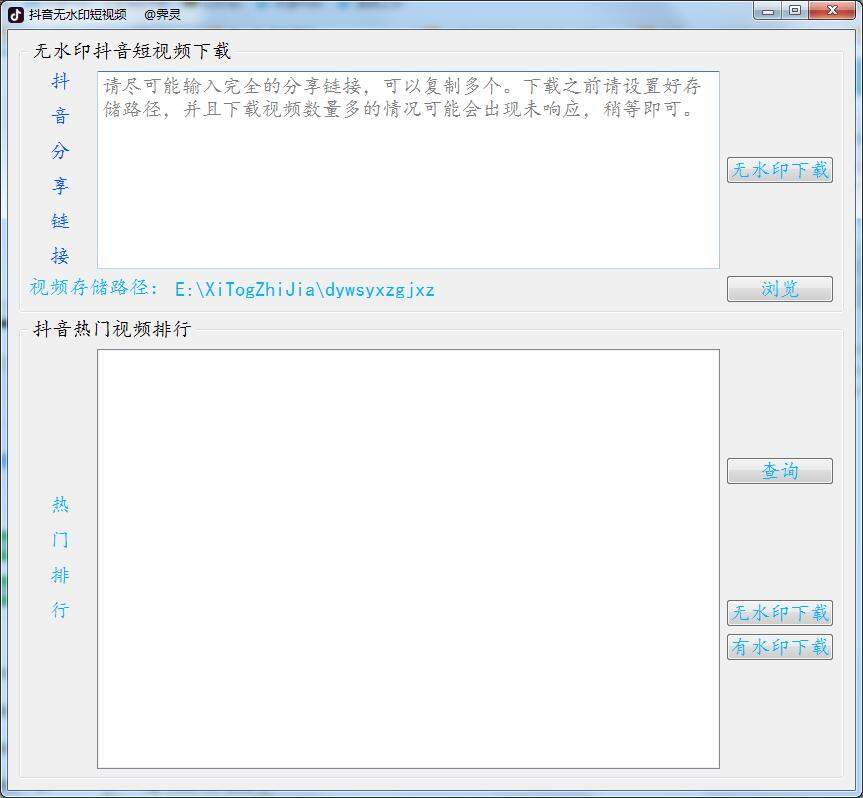Click the lower 无水印下载 button

[x=779, y=613]
